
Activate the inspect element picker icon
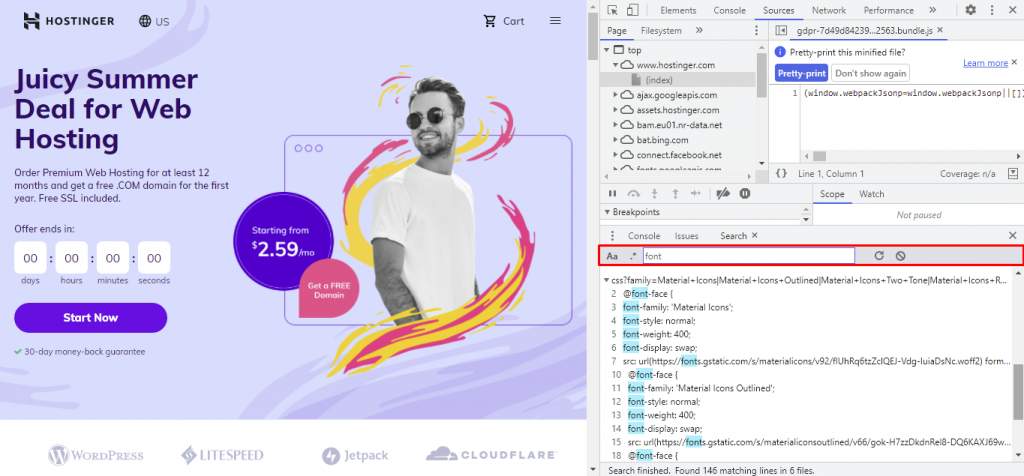coord(612,10)
